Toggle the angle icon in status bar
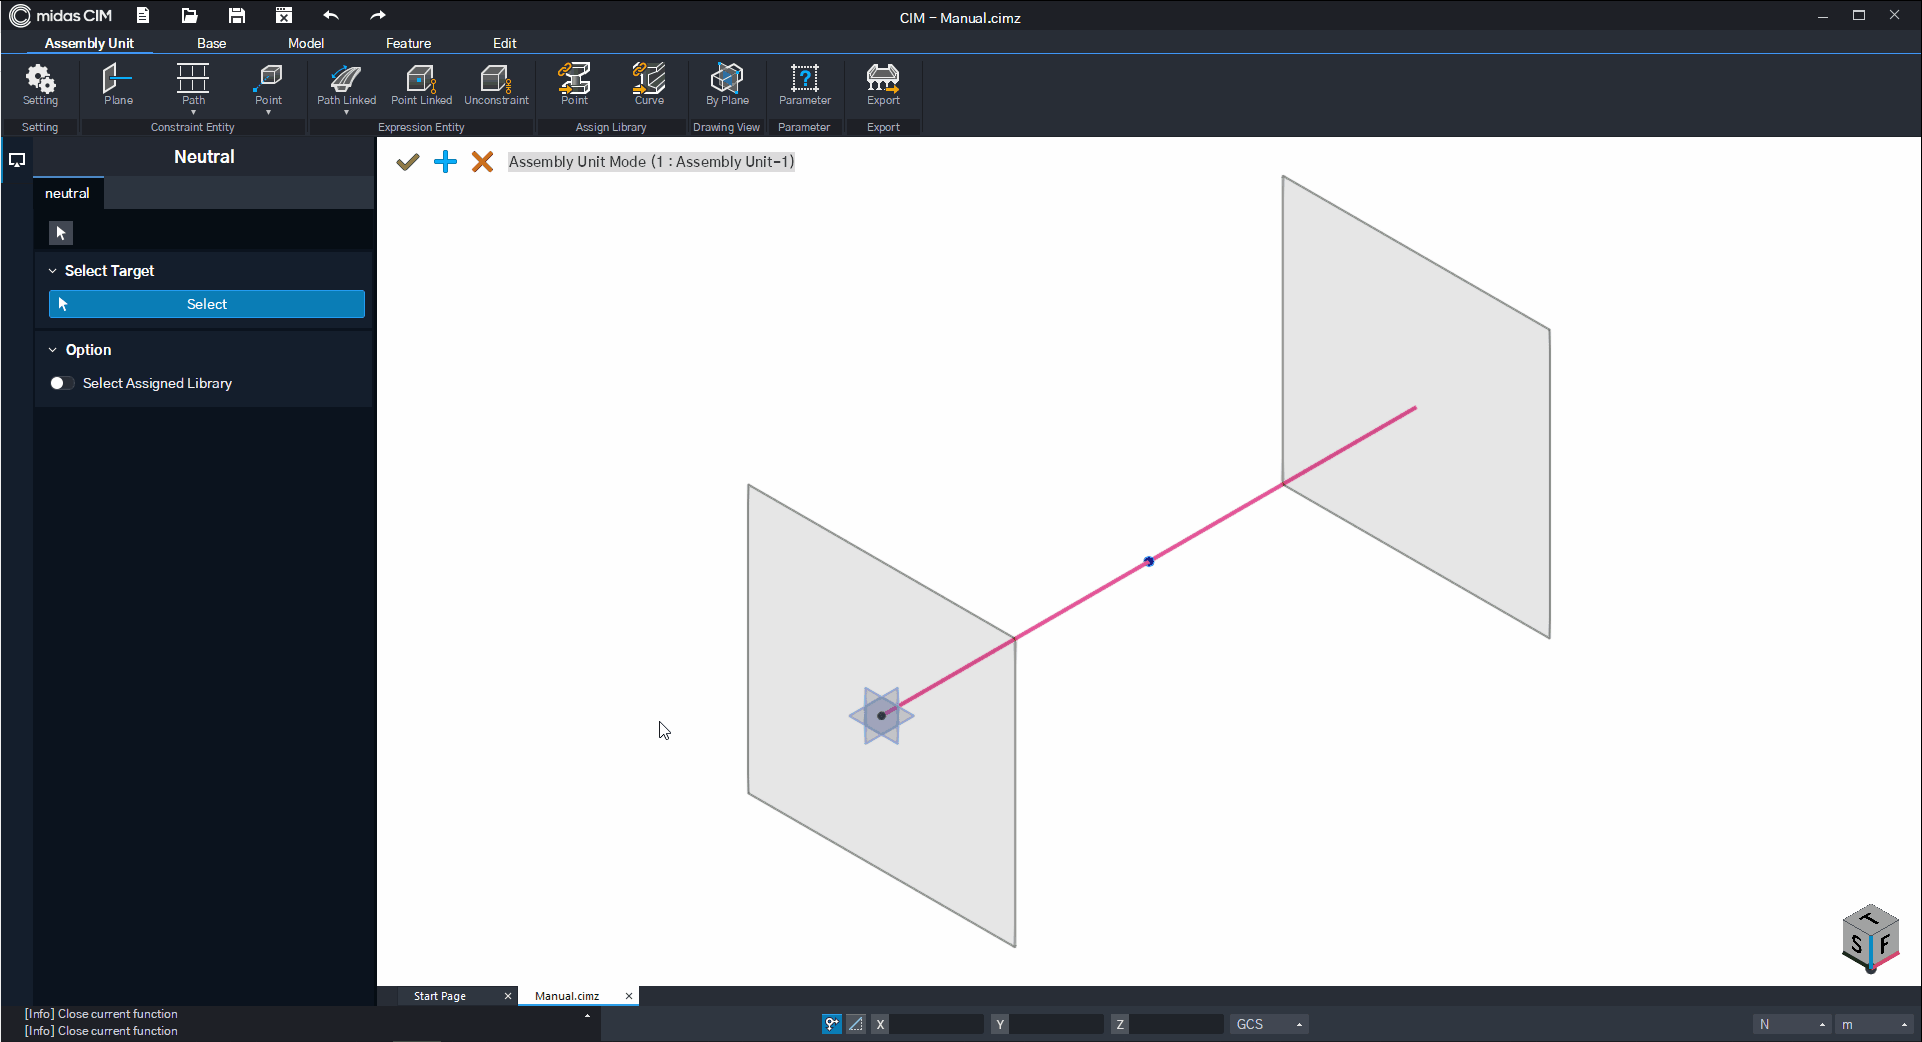The image size is (1922, 1042). pyautogui.click(x=856, y=1024)
